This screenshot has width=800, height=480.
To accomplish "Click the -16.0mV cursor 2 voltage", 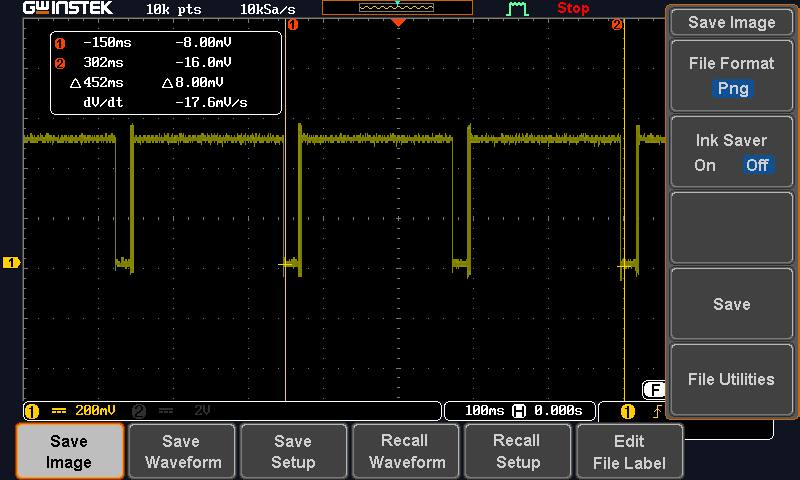I will (203, 62).
